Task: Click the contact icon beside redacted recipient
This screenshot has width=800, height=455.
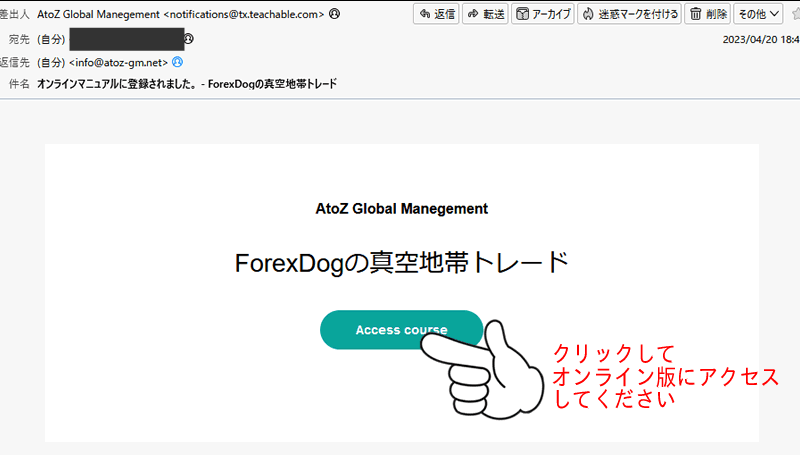Action: coord(189,39)
